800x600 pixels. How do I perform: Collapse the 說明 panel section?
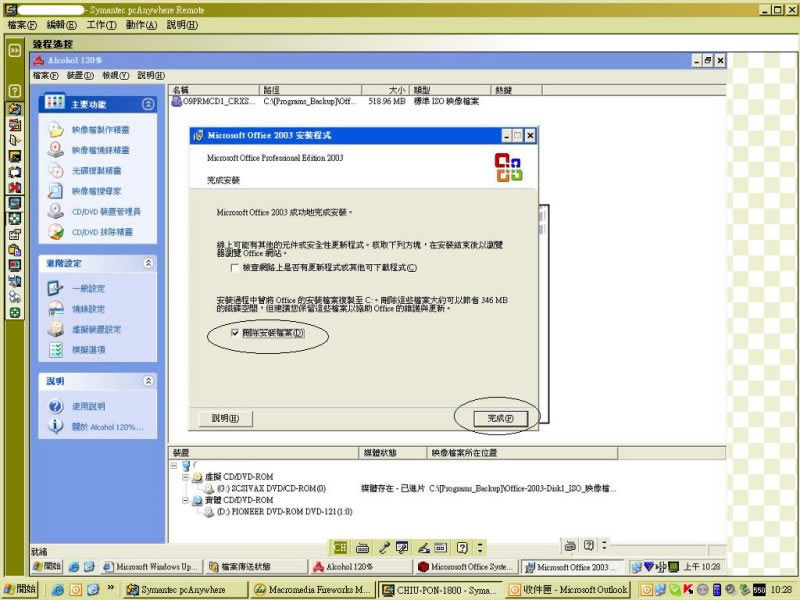148,381
